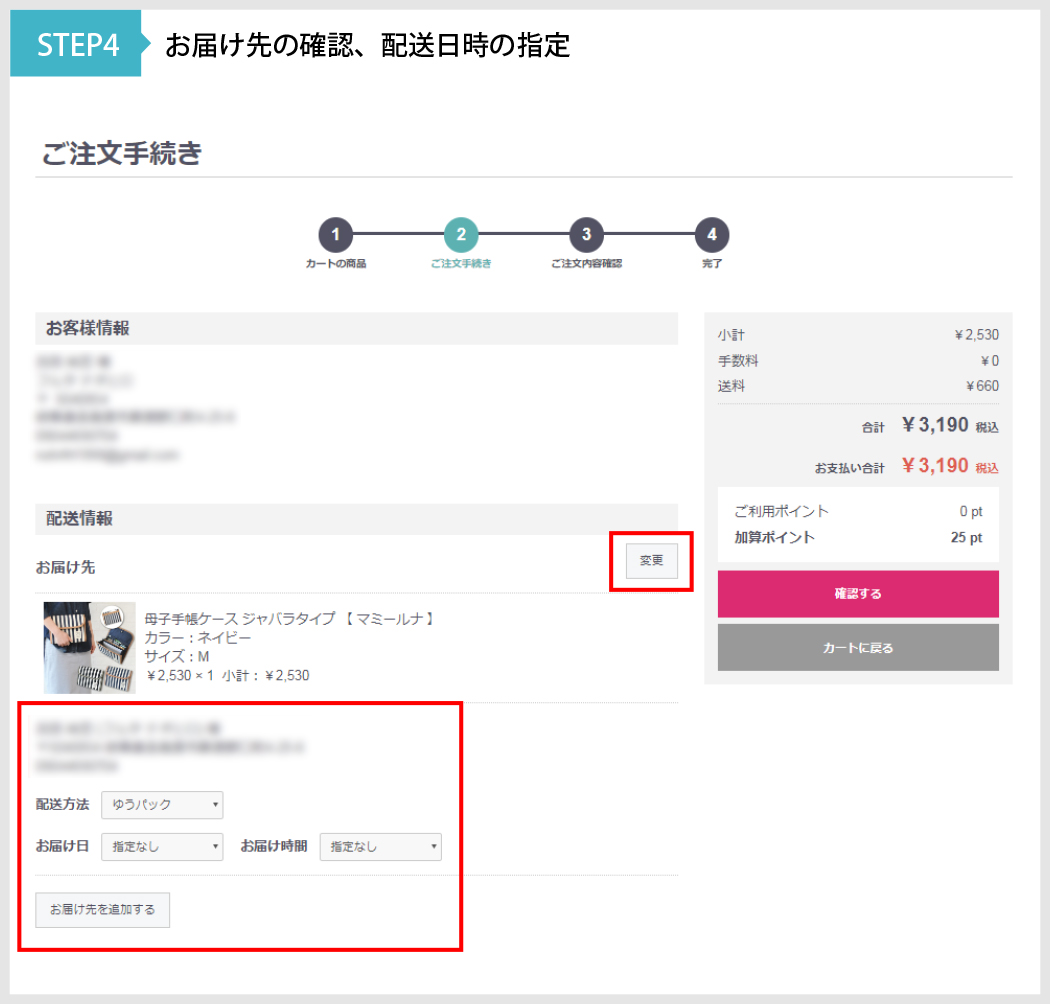The width and height of the screenshot is (1050, 1004).
Task: Click step 2 circle, ご注文手続き
Action: (461, 235)
